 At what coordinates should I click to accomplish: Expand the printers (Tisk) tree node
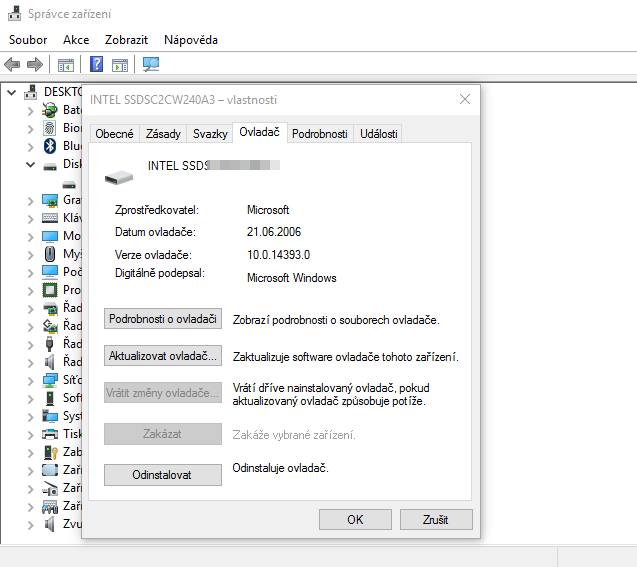[30, 435]
